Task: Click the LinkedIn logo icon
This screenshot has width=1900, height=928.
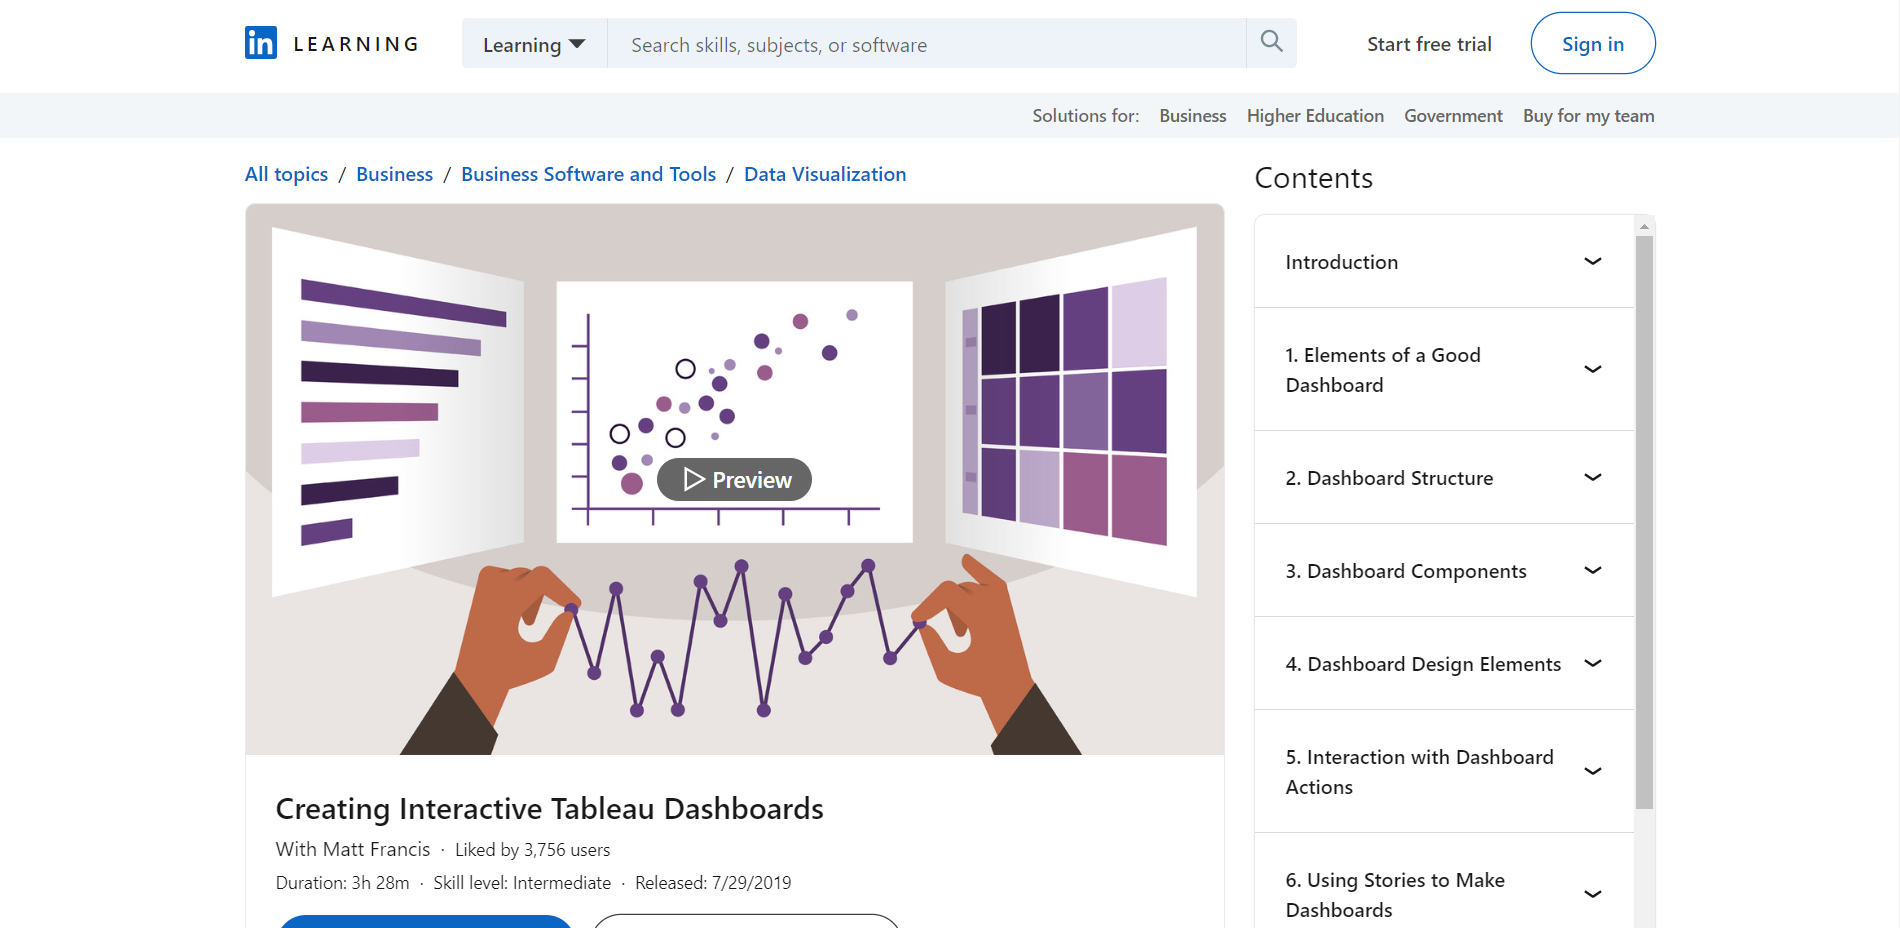Action: (x=261, y=43)
